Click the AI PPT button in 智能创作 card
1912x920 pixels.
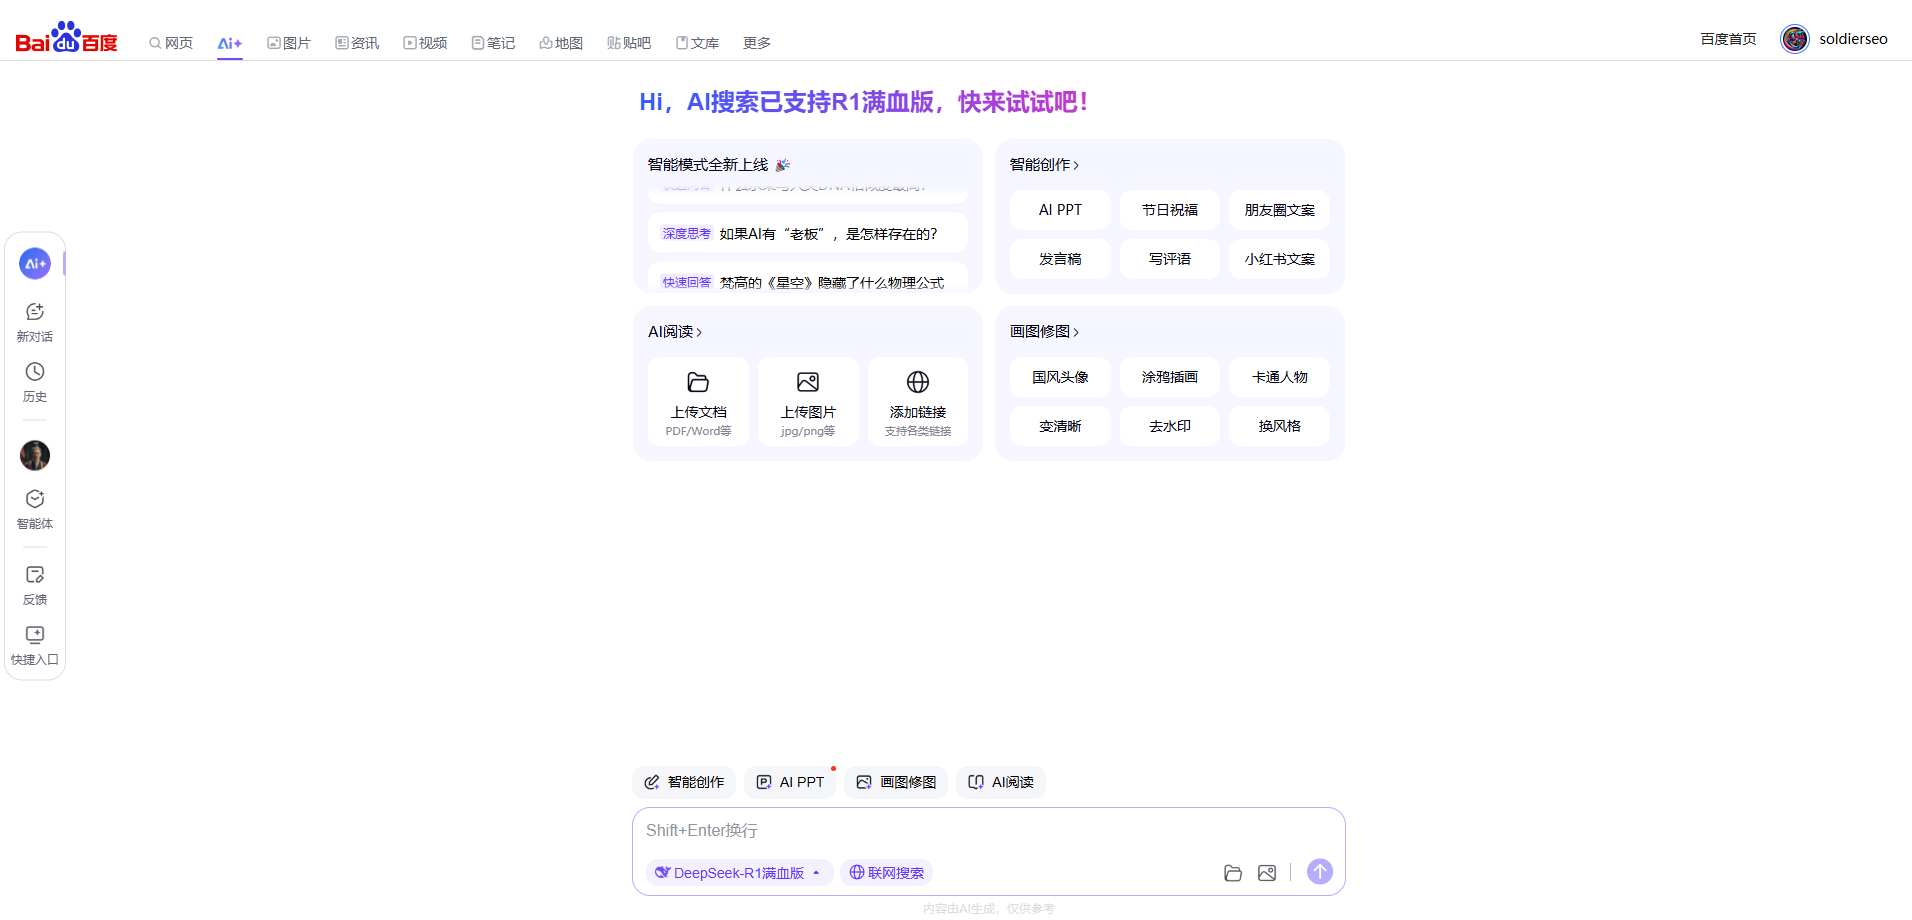(x=1060, y=210)
